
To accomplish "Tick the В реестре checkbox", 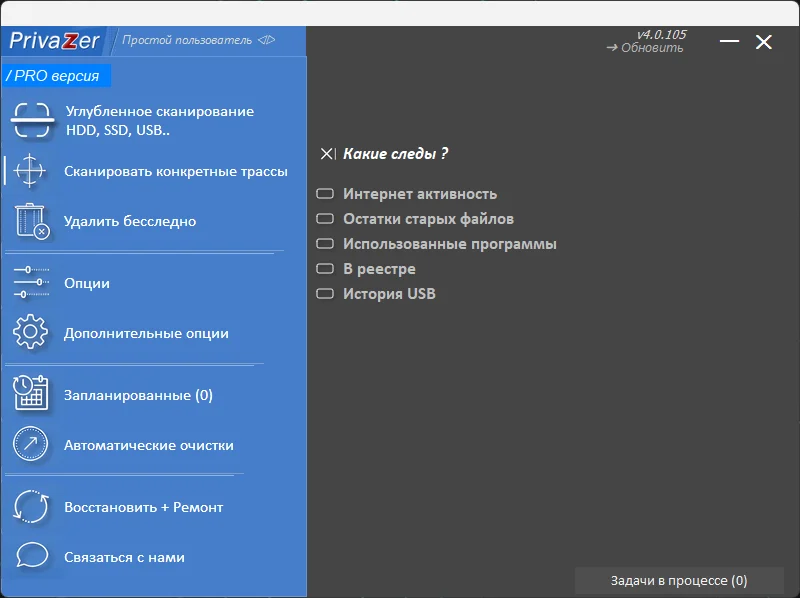I will [x=325, y=269].
